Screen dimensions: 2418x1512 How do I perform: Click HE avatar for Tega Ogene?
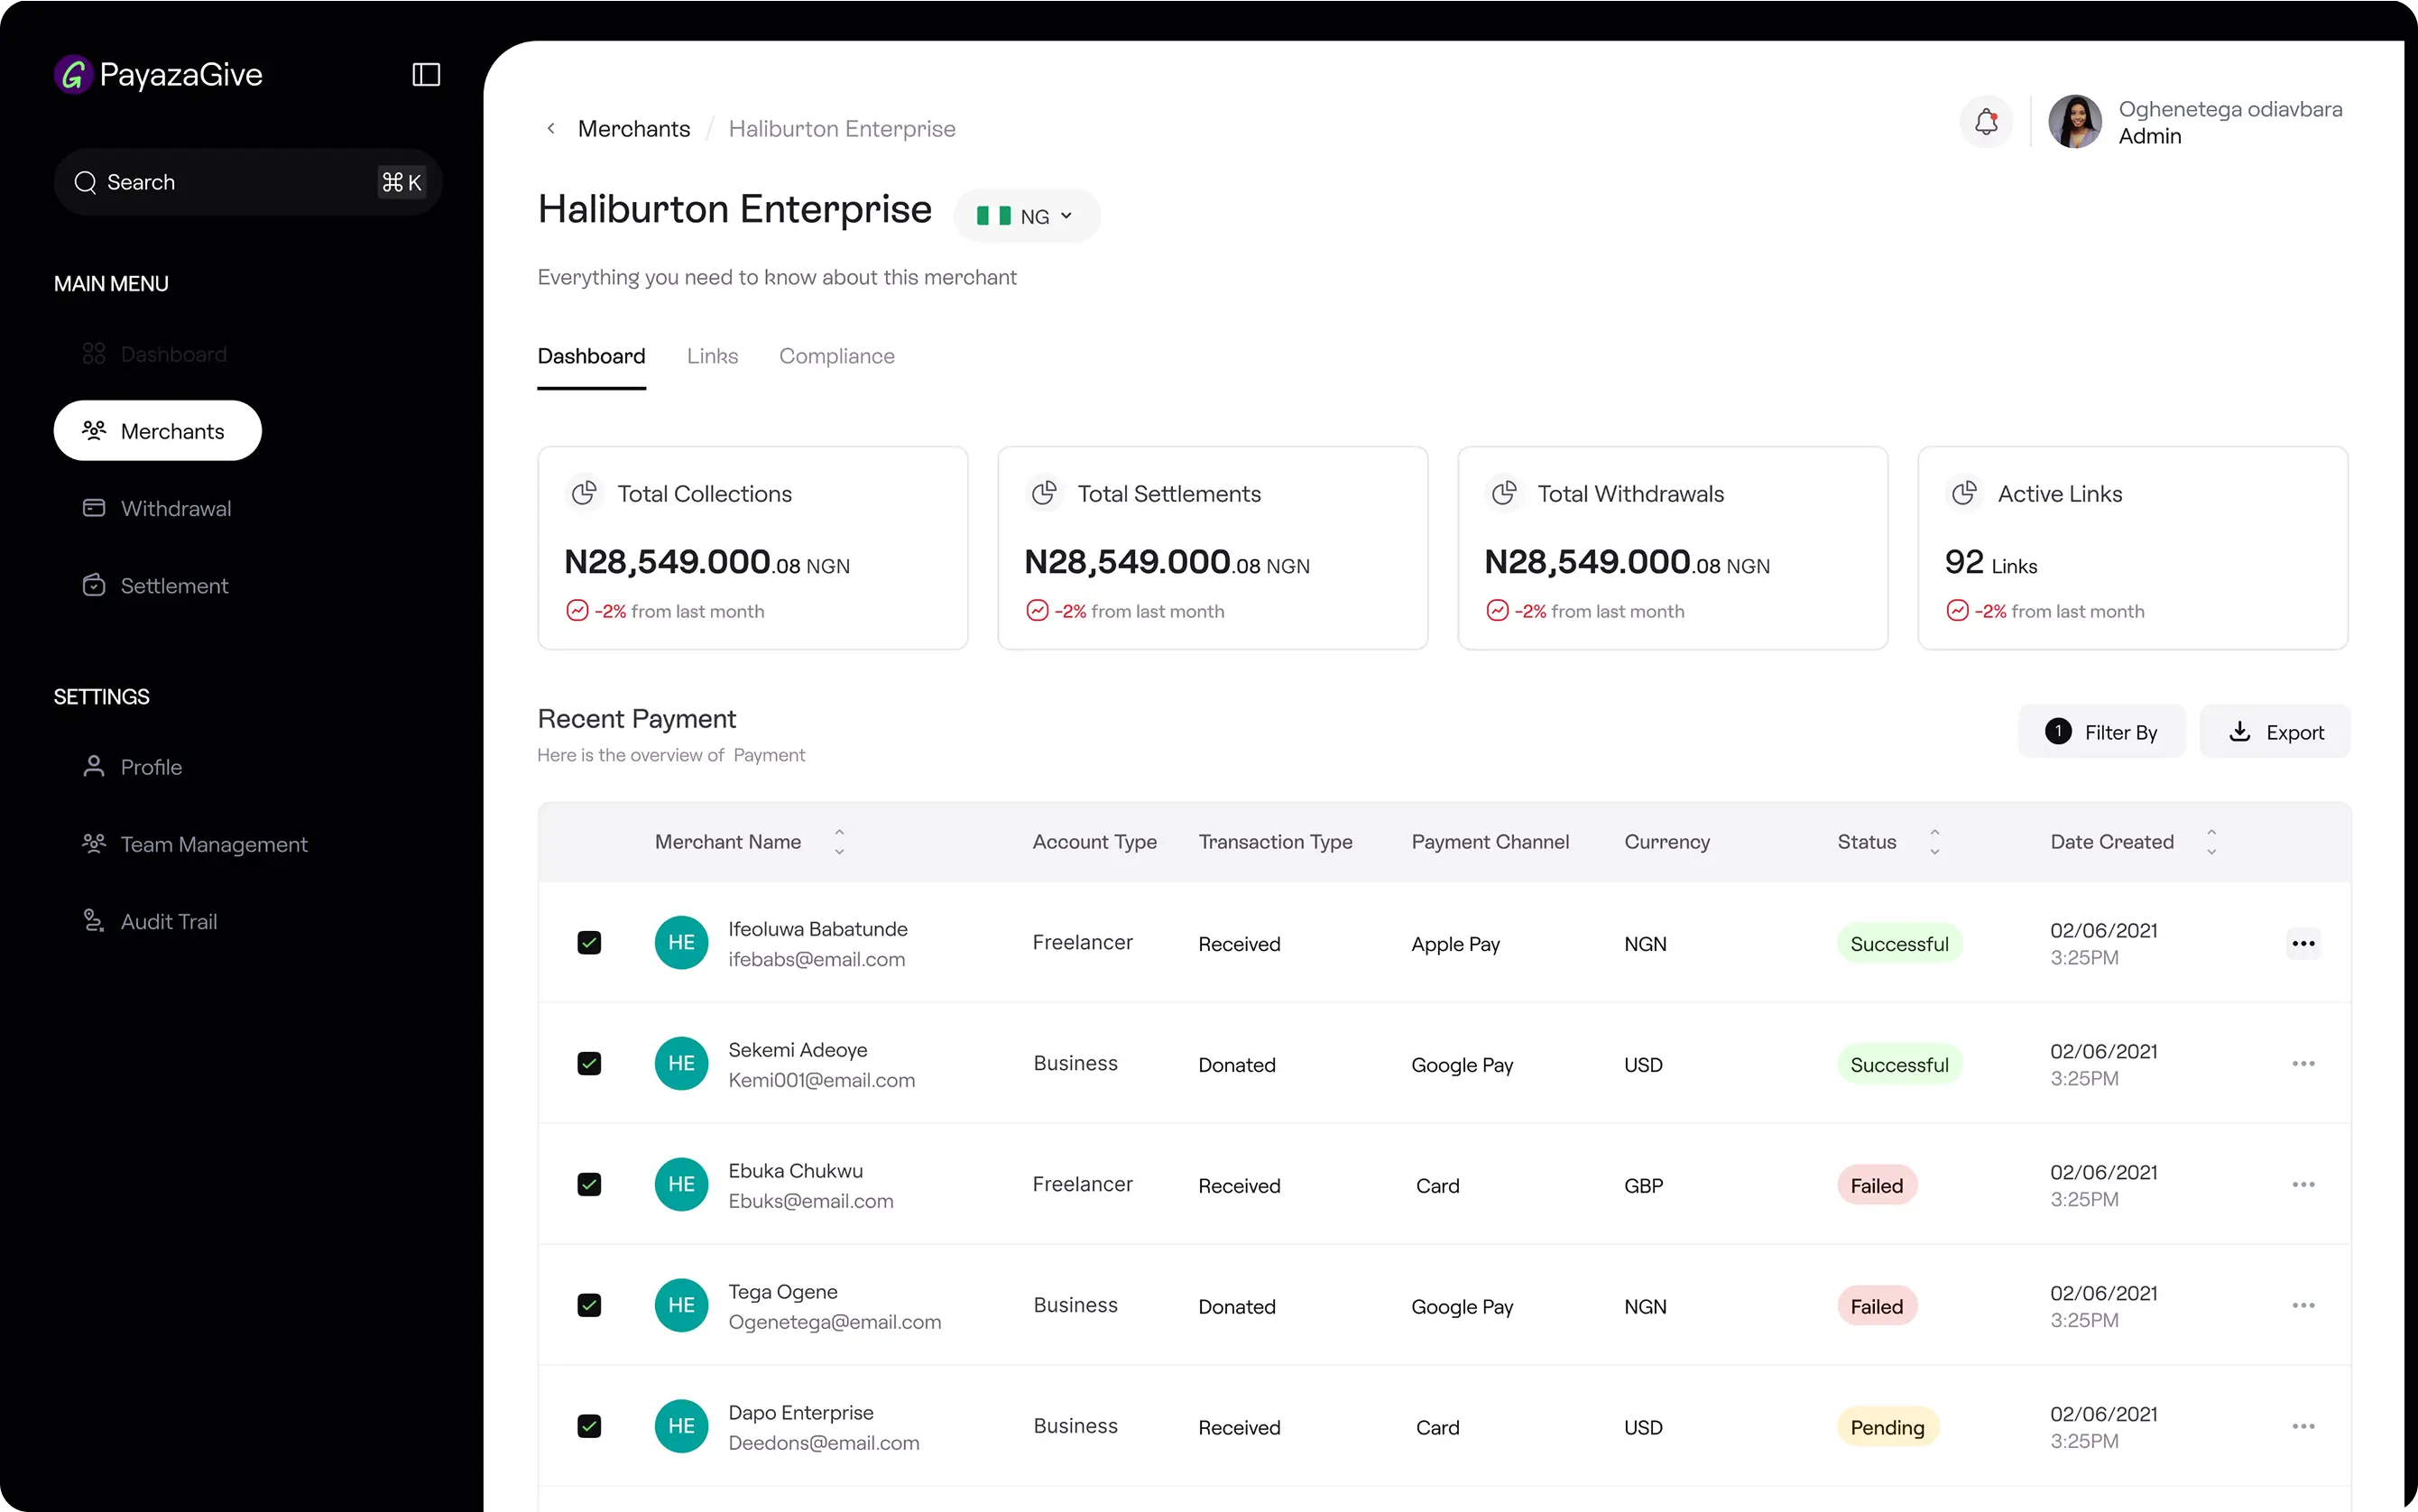pyautogui.click(x=681, y=1306)
